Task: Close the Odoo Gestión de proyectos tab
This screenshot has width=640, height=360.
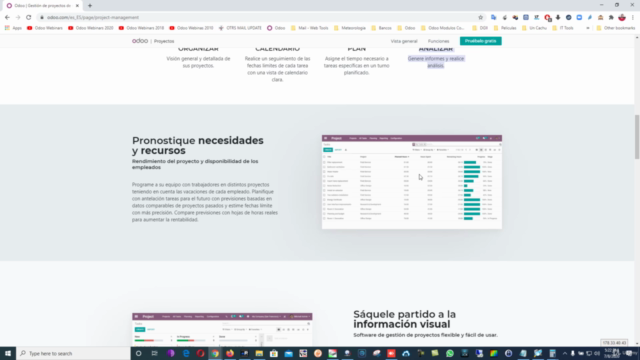Action: pyautogui.click(x=77, y=6)
